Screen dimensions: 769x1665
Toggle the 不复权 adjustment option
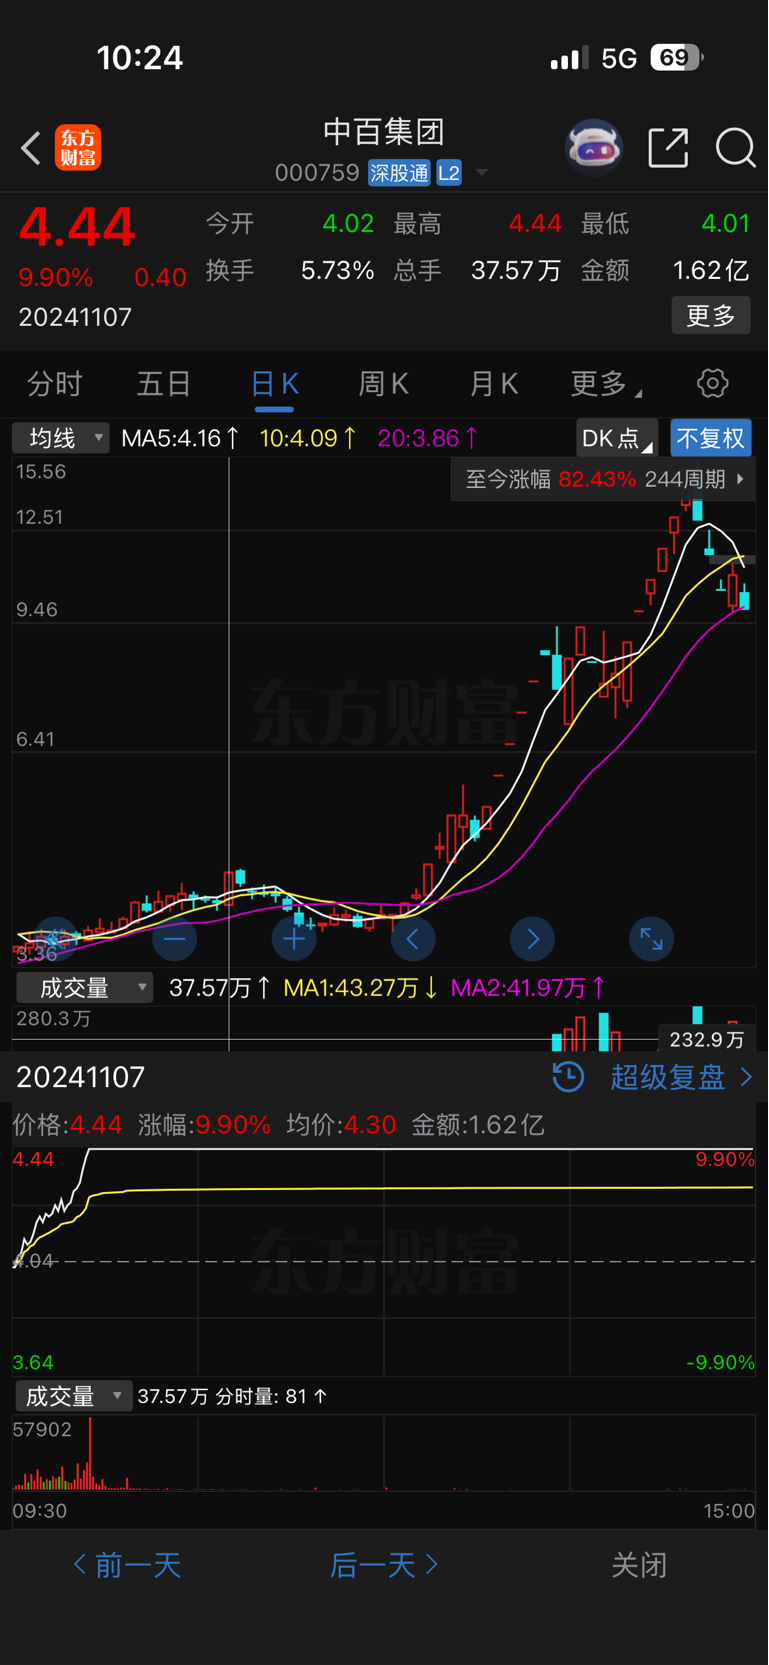pyautogui.click(x=711, y=438)
